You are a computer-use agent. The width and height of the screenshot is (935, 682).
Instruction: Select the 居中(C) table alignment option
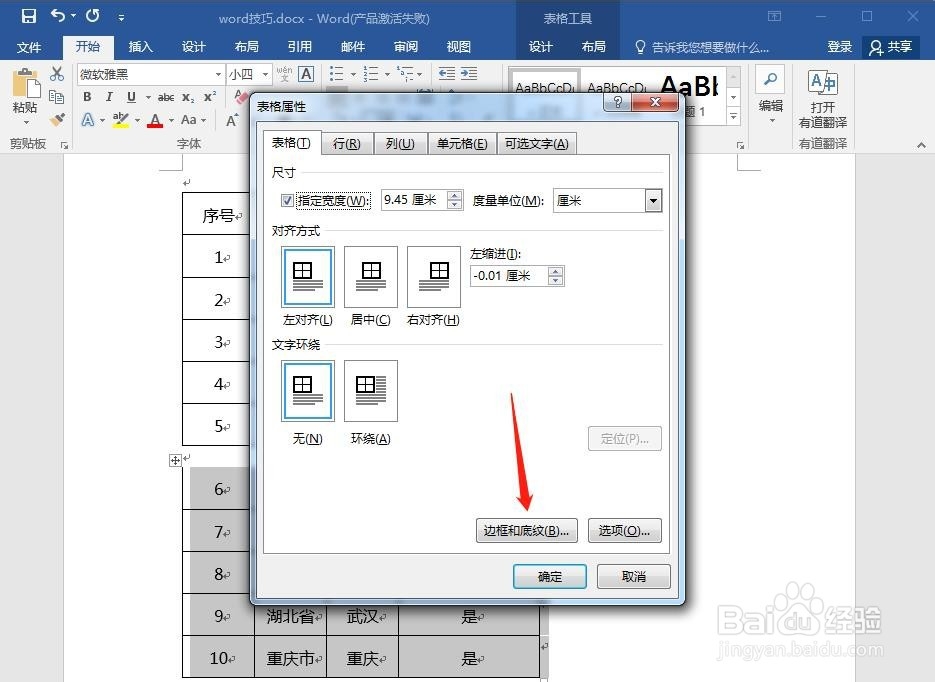click(x=370, y=277)
